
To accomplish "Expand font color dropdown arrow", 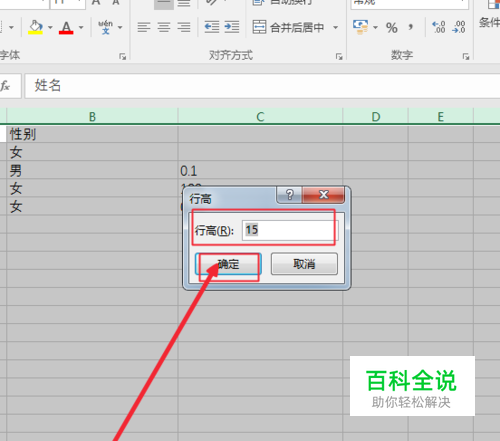I will (x=81, y=27).
